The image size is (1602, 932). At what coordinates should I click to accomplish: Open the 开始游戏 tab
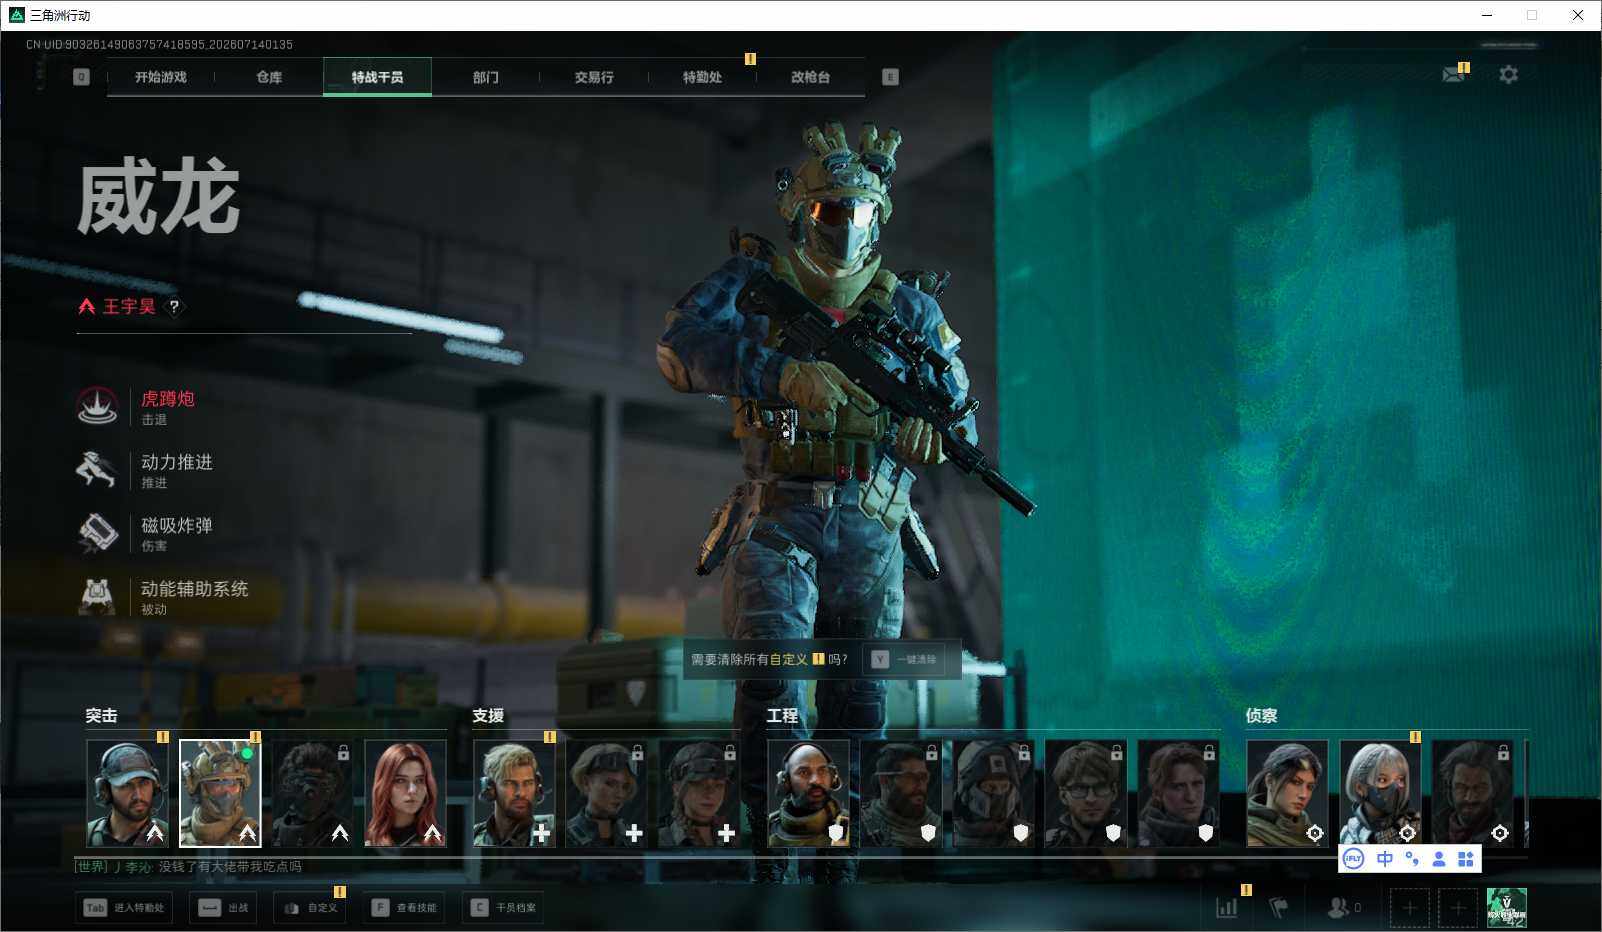(161, 77)
